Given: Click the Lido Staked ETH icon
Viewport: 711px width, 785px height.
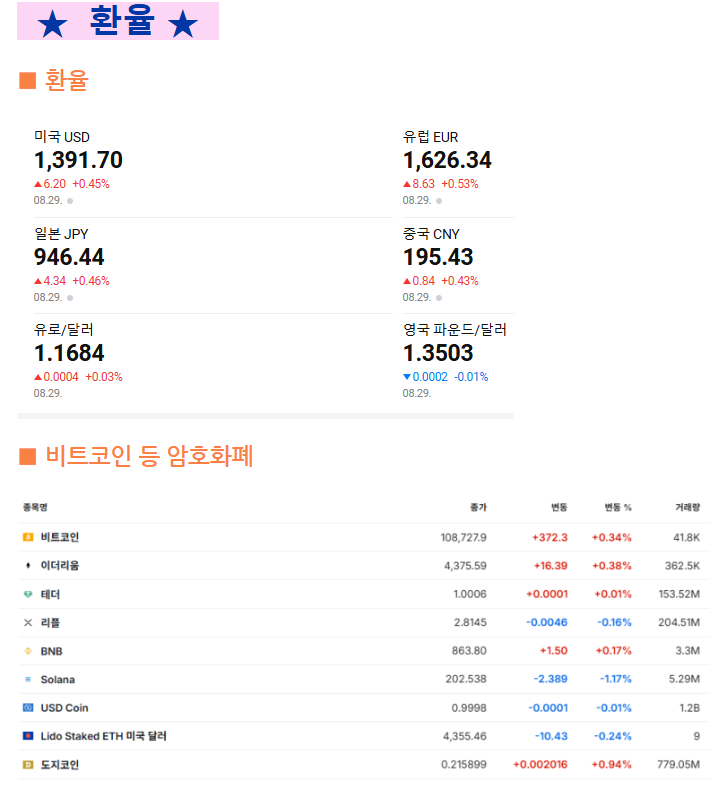Looking at the screenshot, I should pyautogui.click(x=28, y=736).
